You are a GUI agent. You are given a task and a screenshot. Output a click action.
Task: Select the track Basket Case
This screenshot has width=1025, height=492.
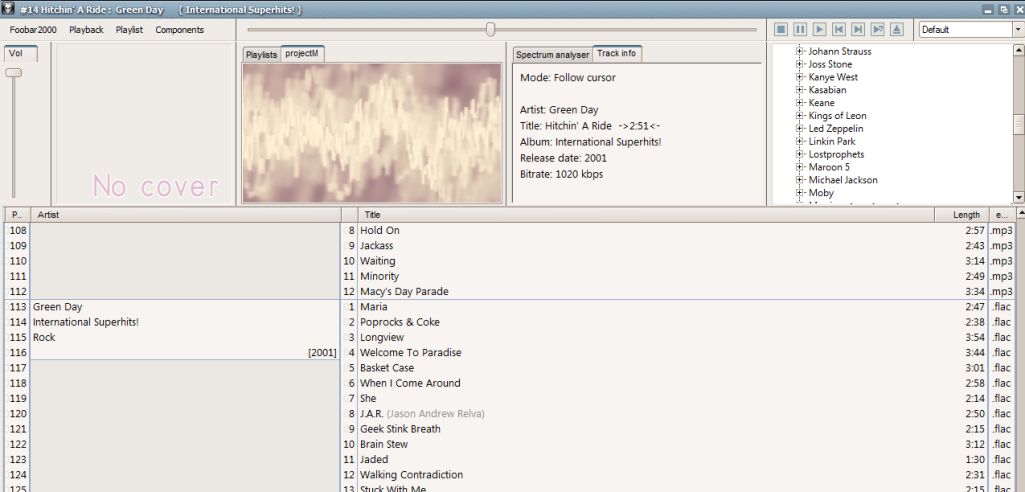387,368
